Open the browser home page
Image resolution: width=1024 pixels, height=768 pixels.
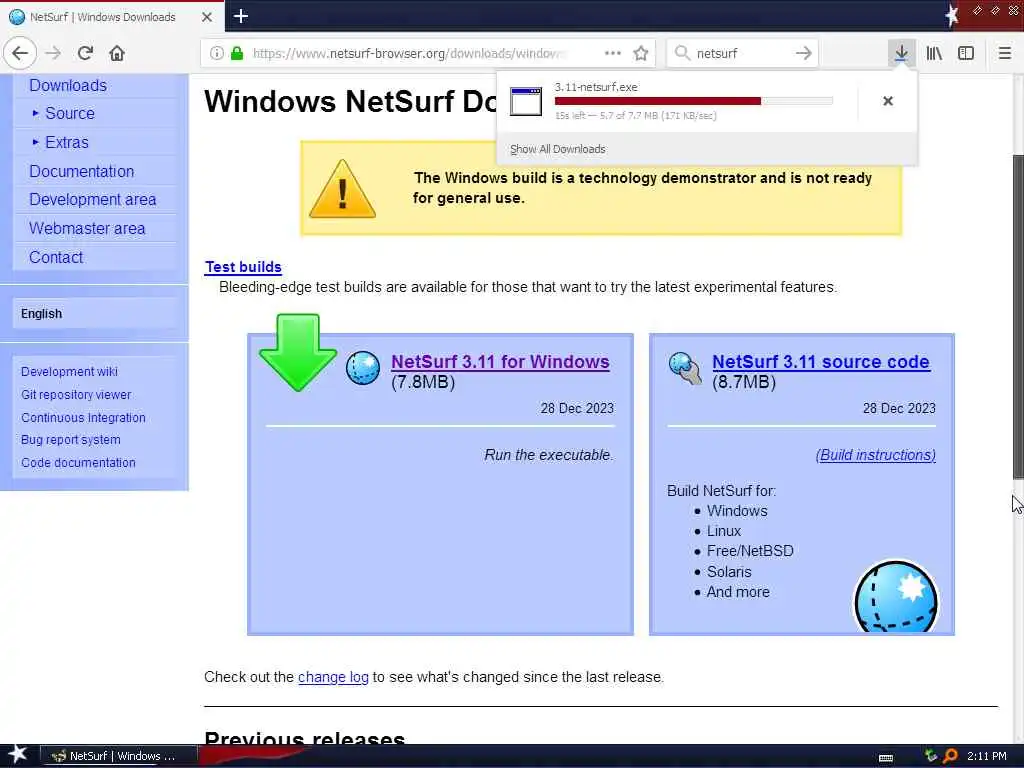[117, 53]
